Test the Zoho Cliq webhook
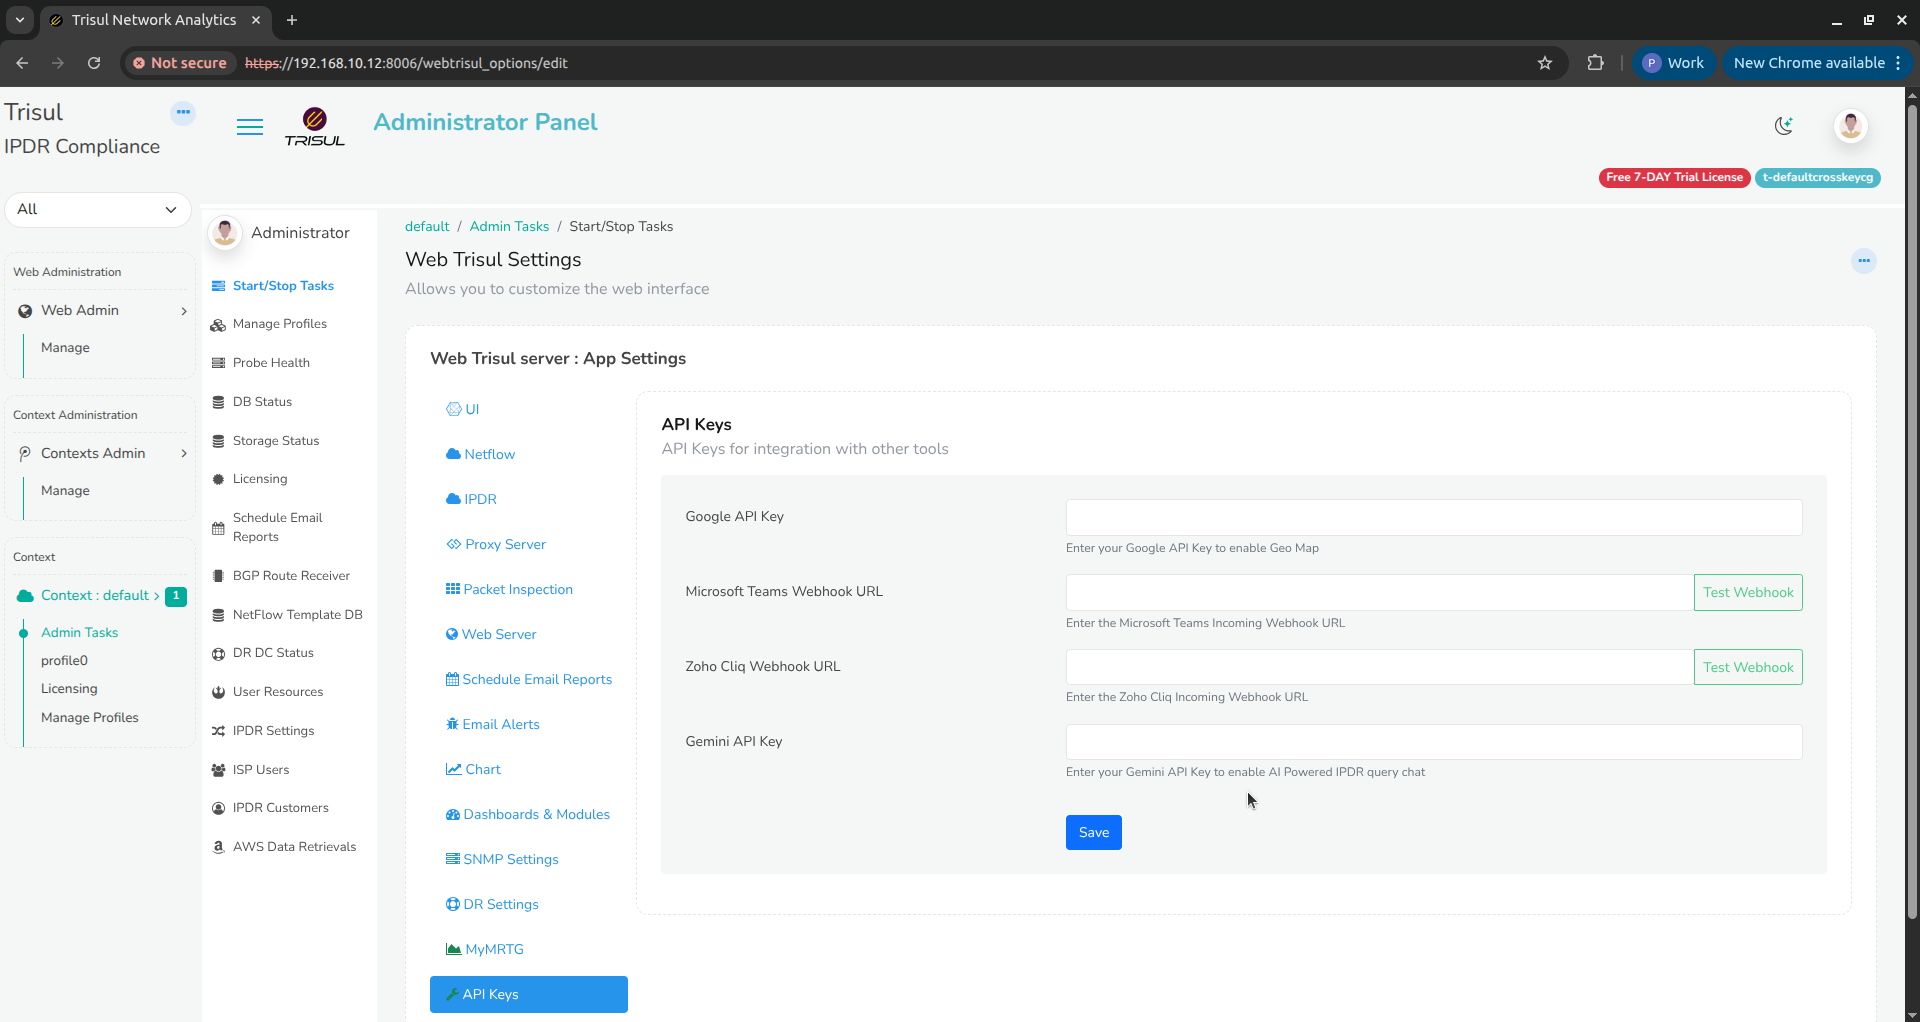The width and height of the screenshot is (1920, 1022). point(1748,667)
